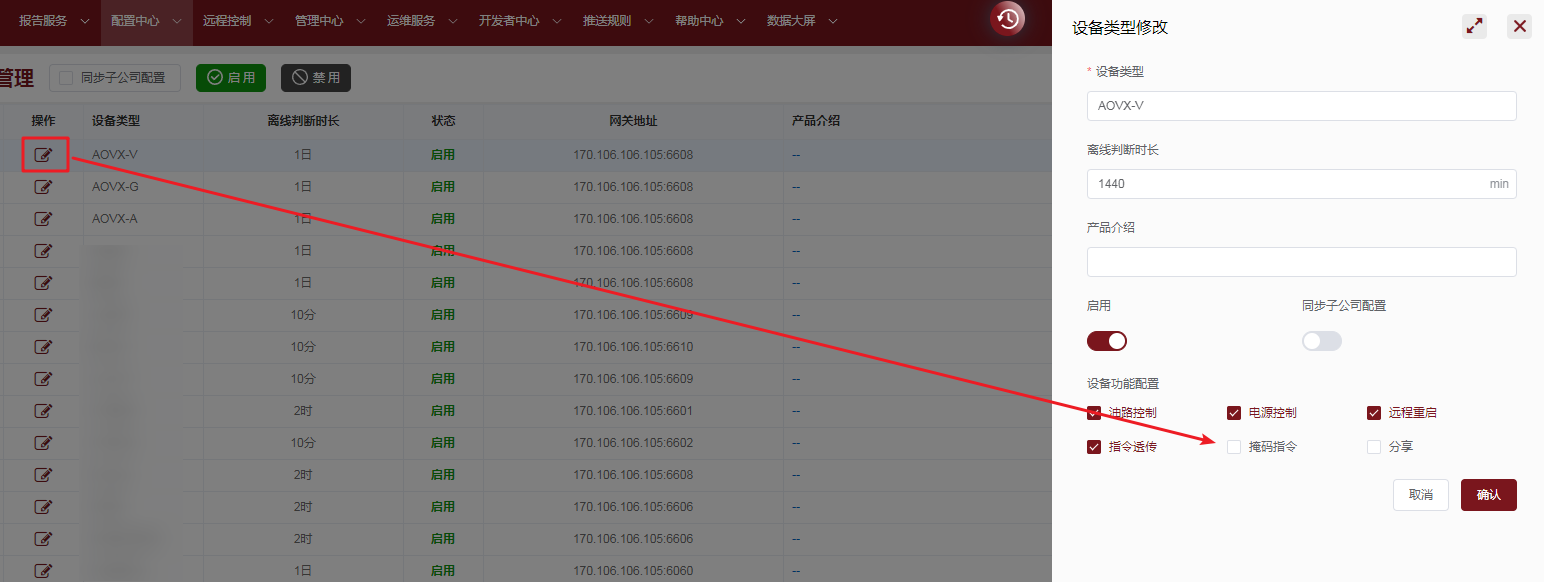
Task: Close the device type modification panel
Action: click(1519, 27)
